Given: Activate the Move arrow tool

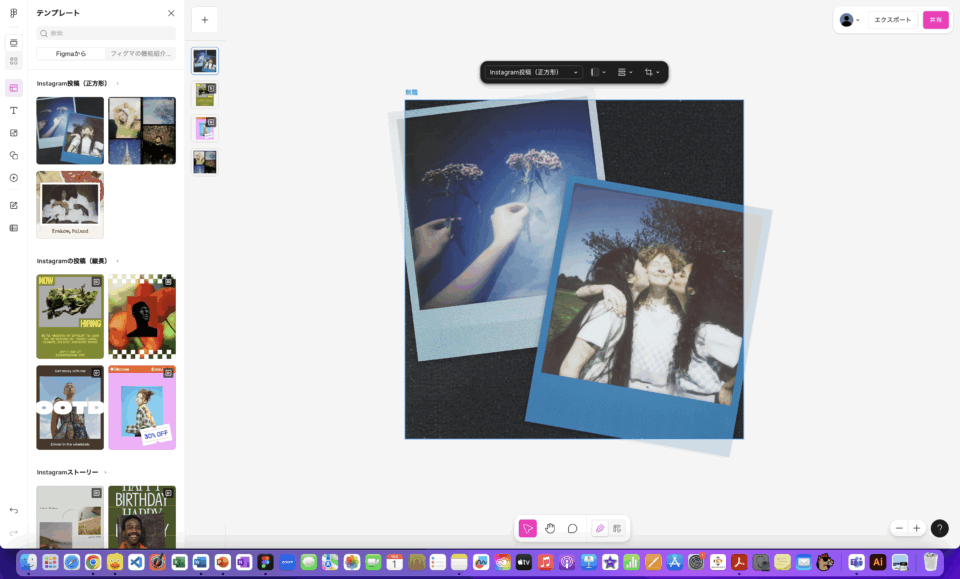Looking at the screenshot, I should (528, 528).
